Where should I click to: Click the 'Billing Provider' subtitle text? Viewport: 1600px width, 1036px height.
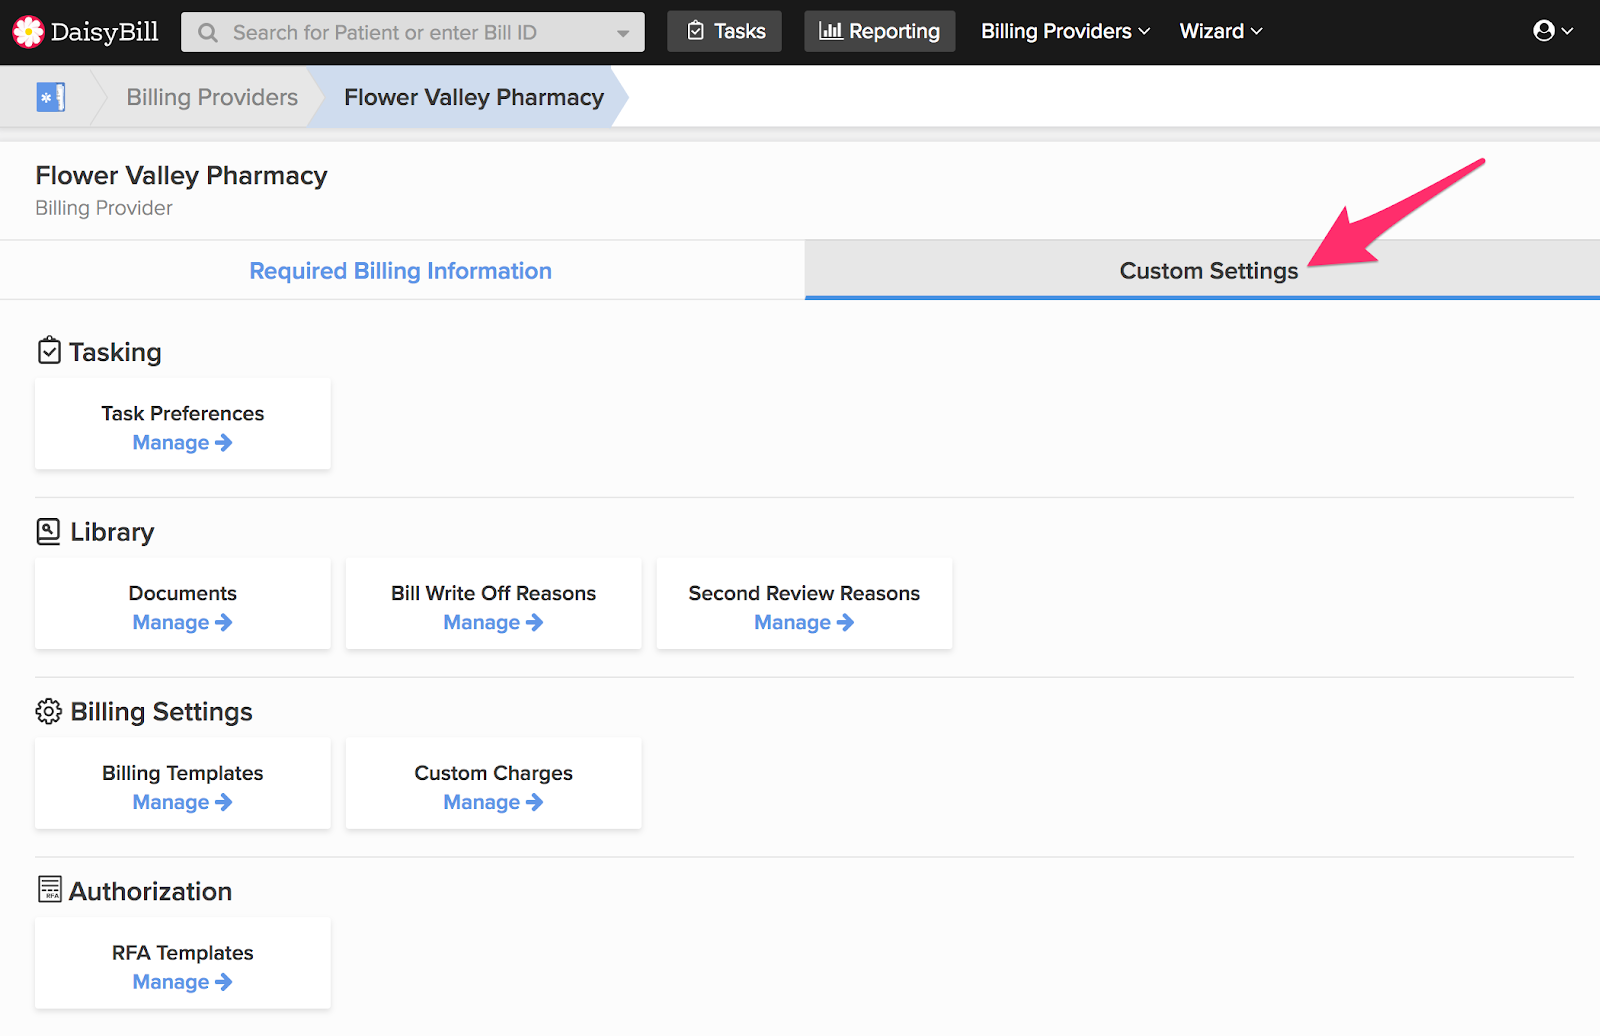(104, 208)
